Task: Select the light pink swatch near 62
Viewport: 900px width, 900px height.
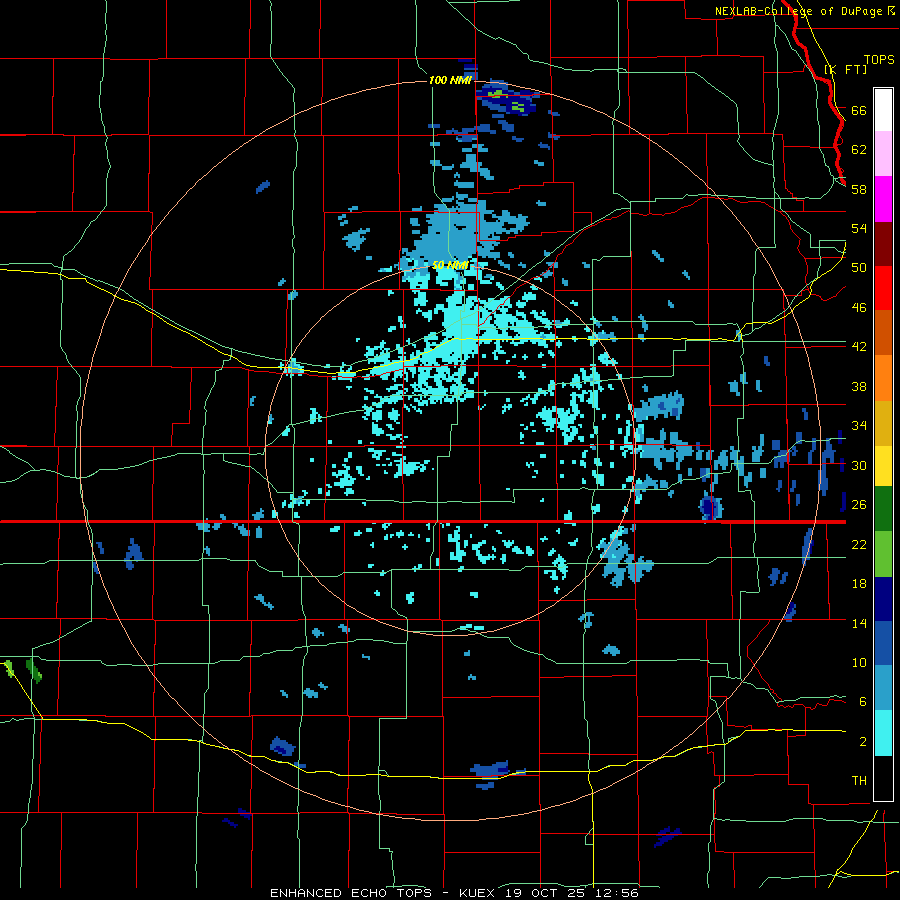Action: (x=883, y=154)
